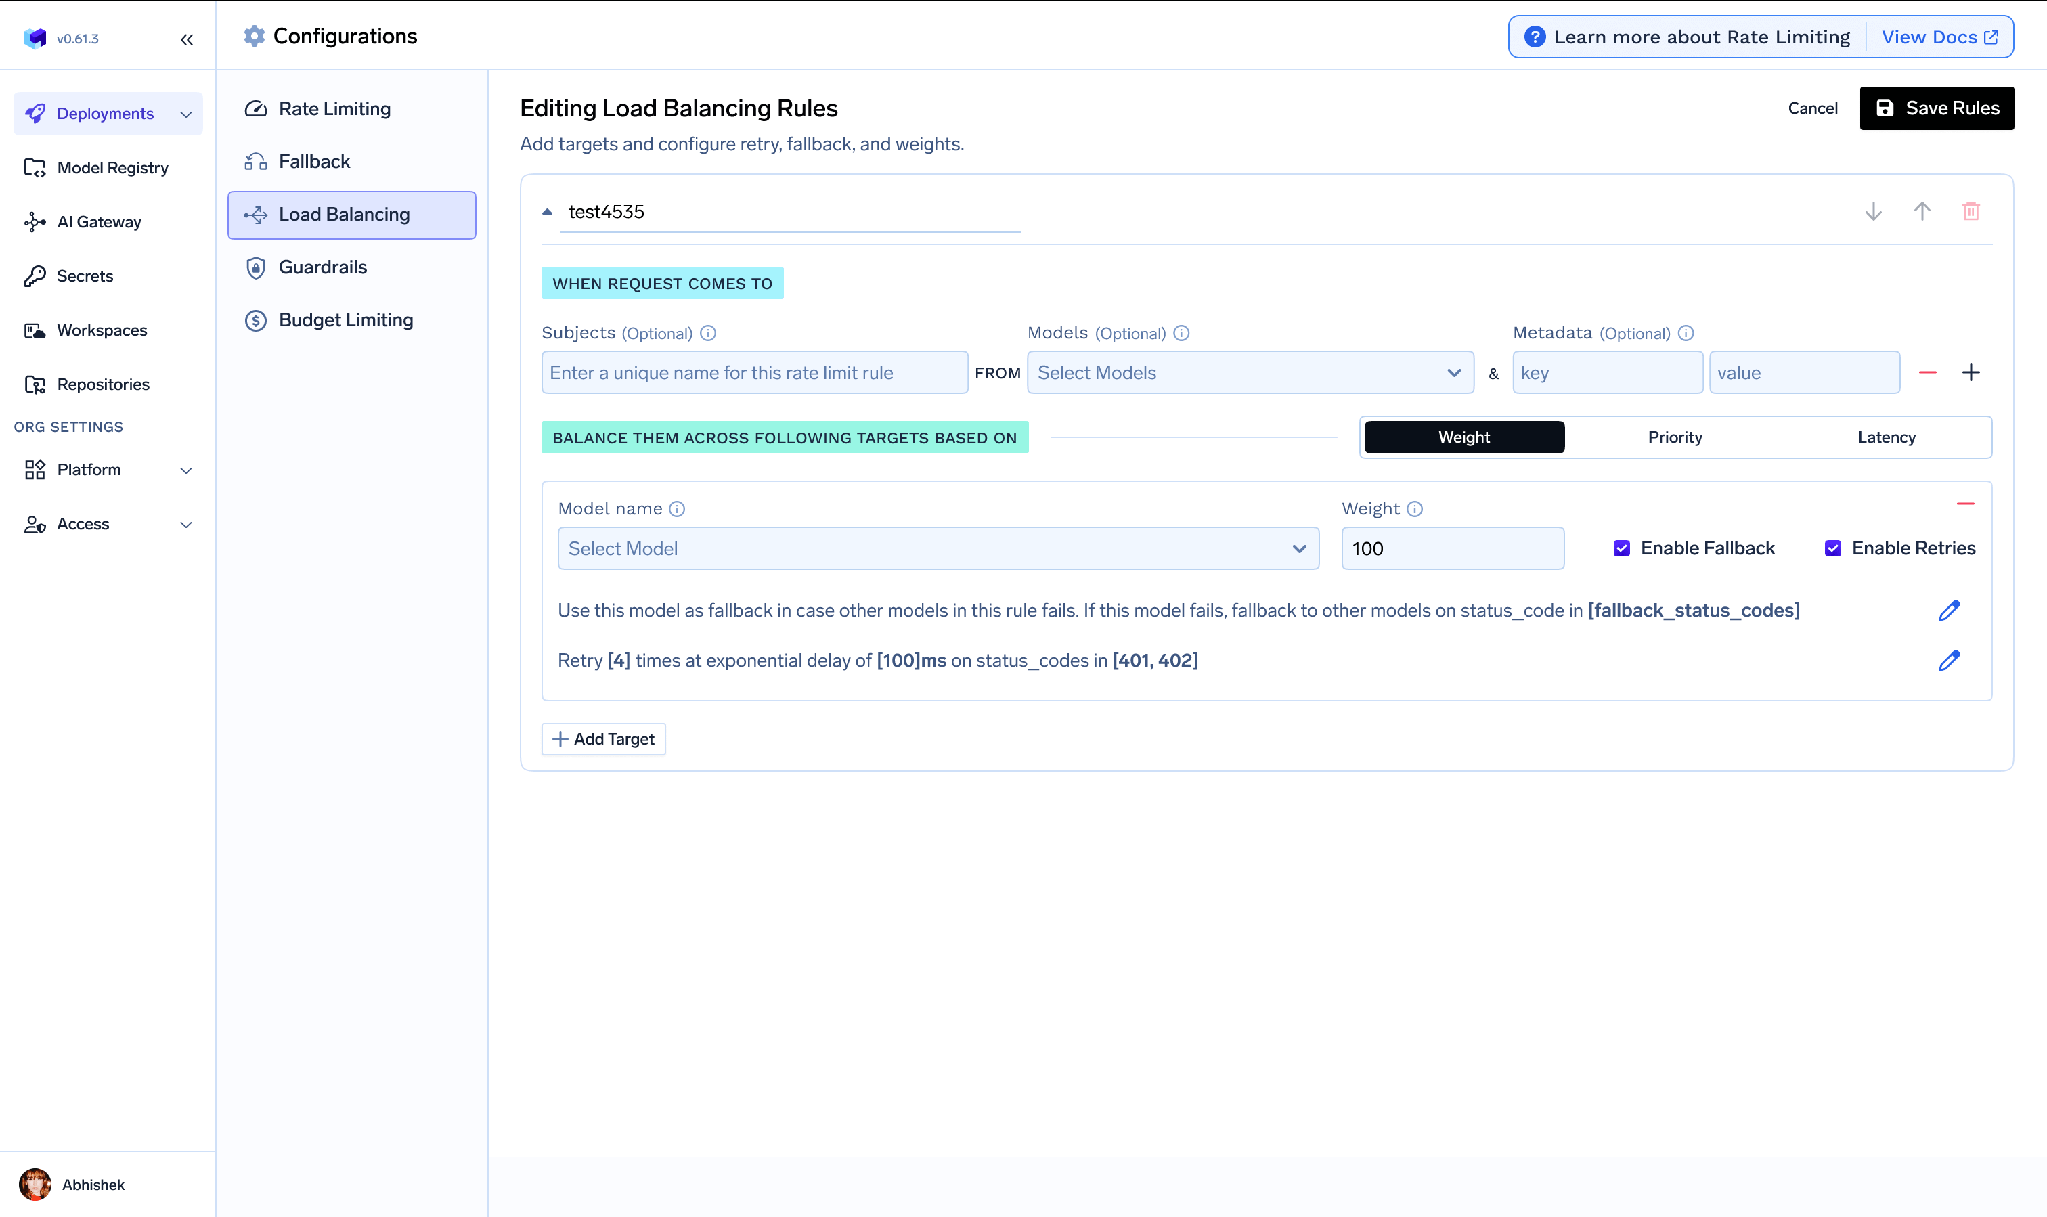Click the metadata key field
This screenshot has height=1217, width=2047.
point(1607,372)
